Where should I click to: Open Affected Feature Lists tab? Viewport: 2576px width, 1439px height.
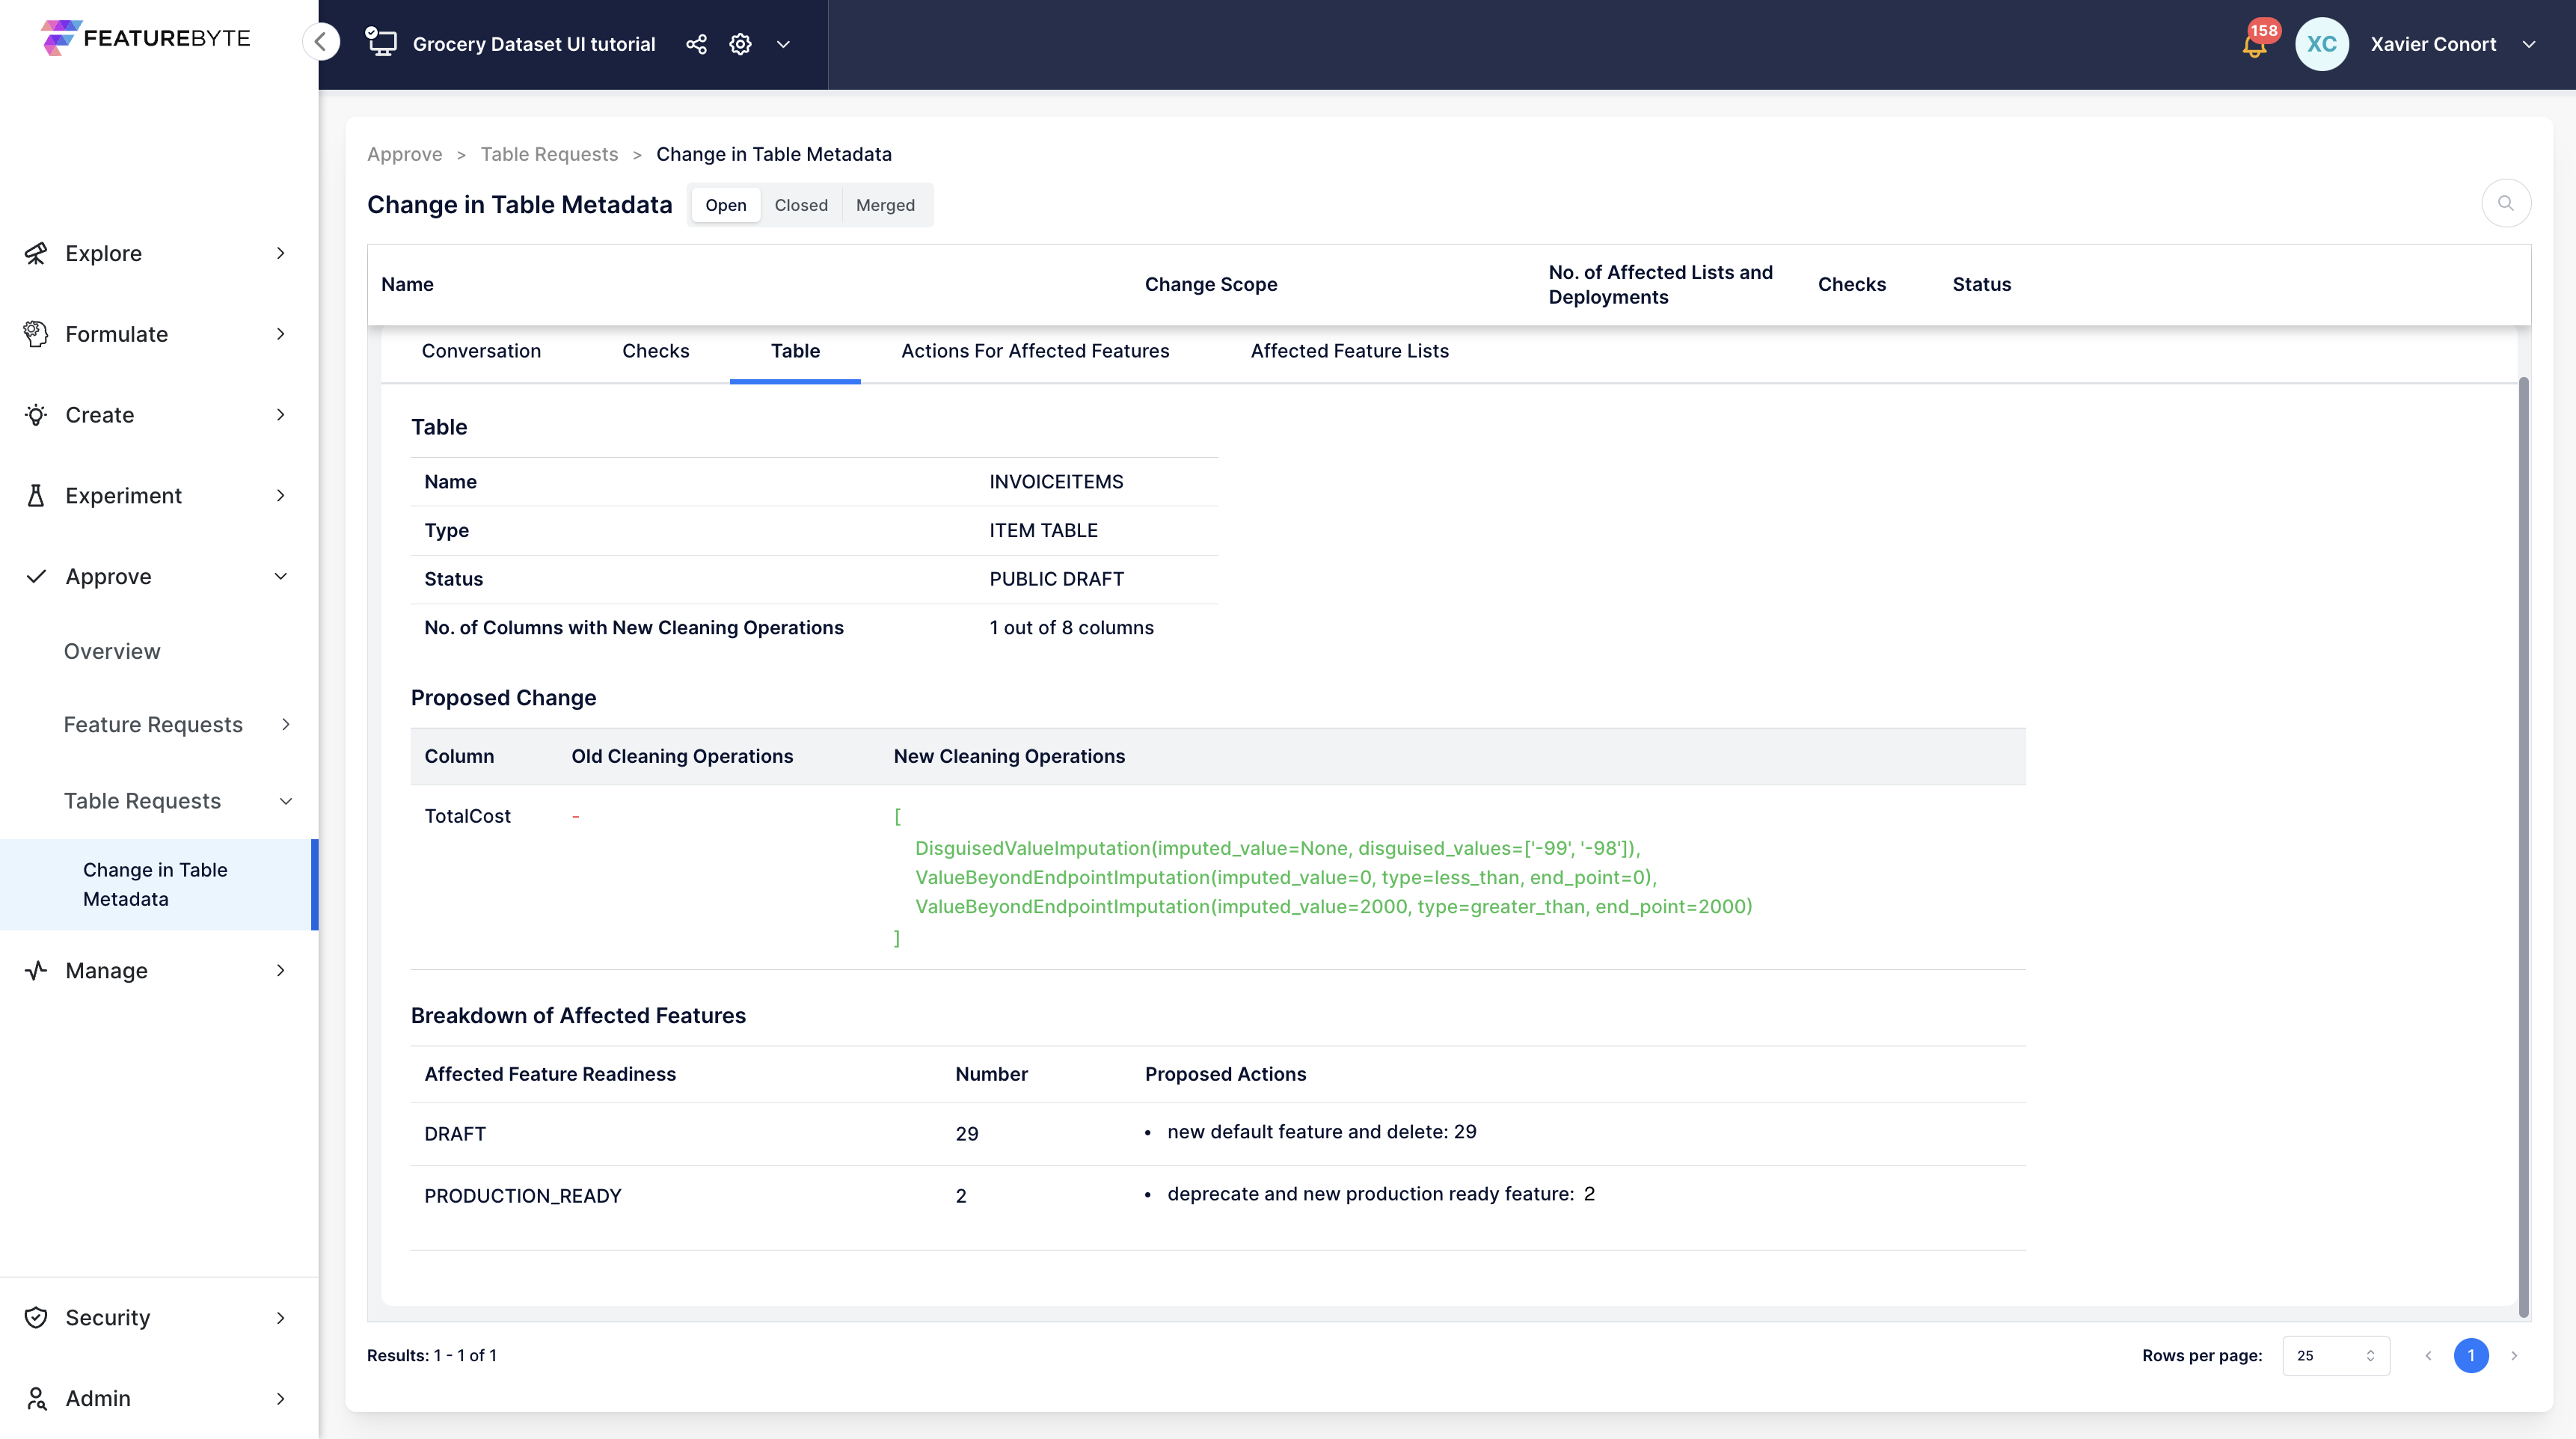tap(1349, 351)
